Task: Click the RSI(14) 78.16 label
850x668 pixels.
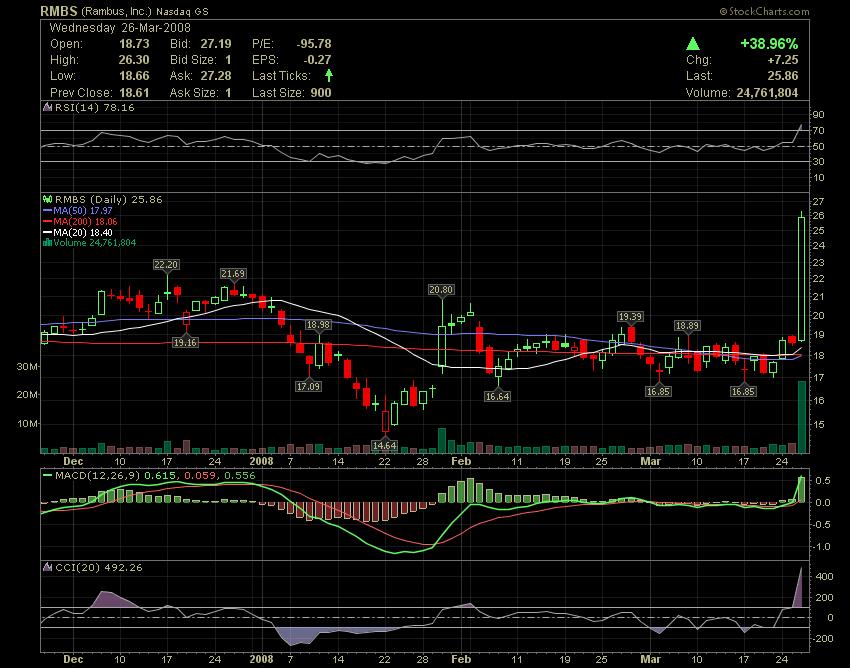Action: (94, 107)
